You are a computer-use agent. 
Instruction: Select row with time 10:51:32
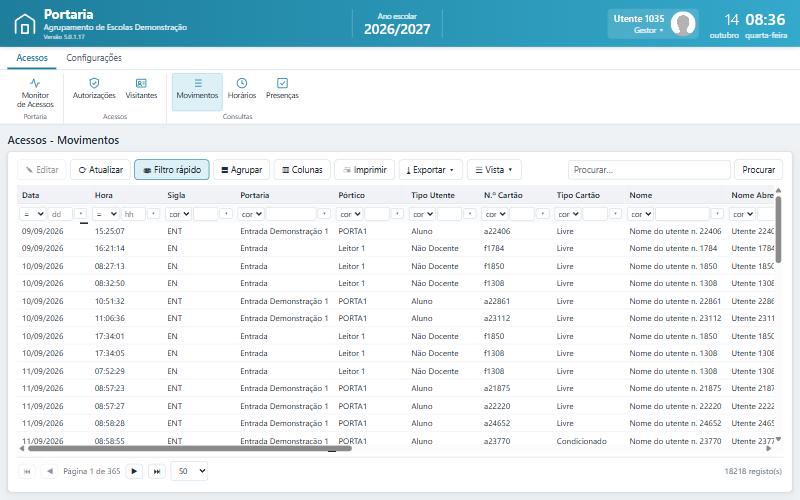pos(396,301)
